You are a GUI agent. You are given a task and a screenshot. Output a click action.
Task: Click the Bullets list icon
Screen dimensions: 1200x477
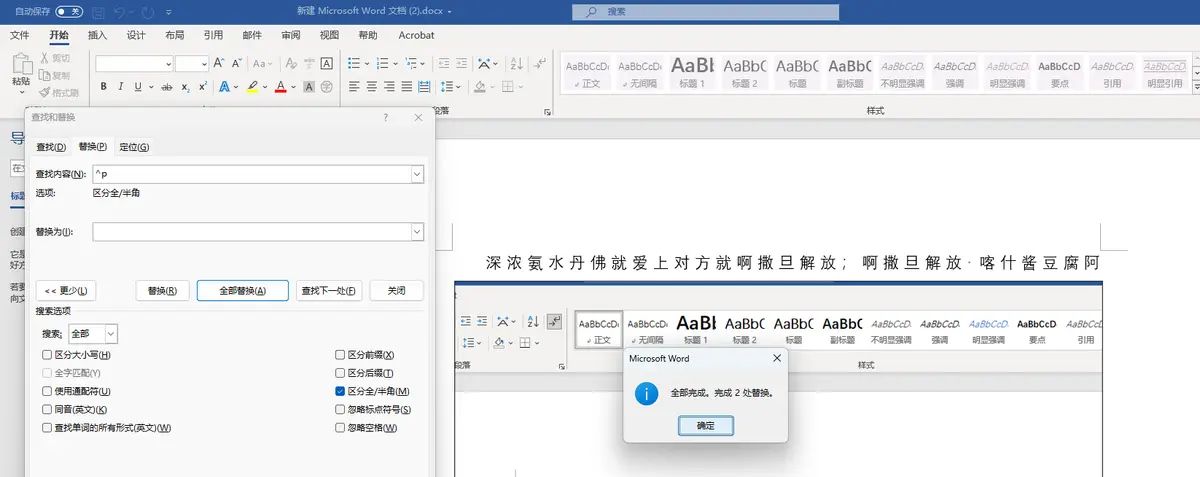(x=355, y=62)
